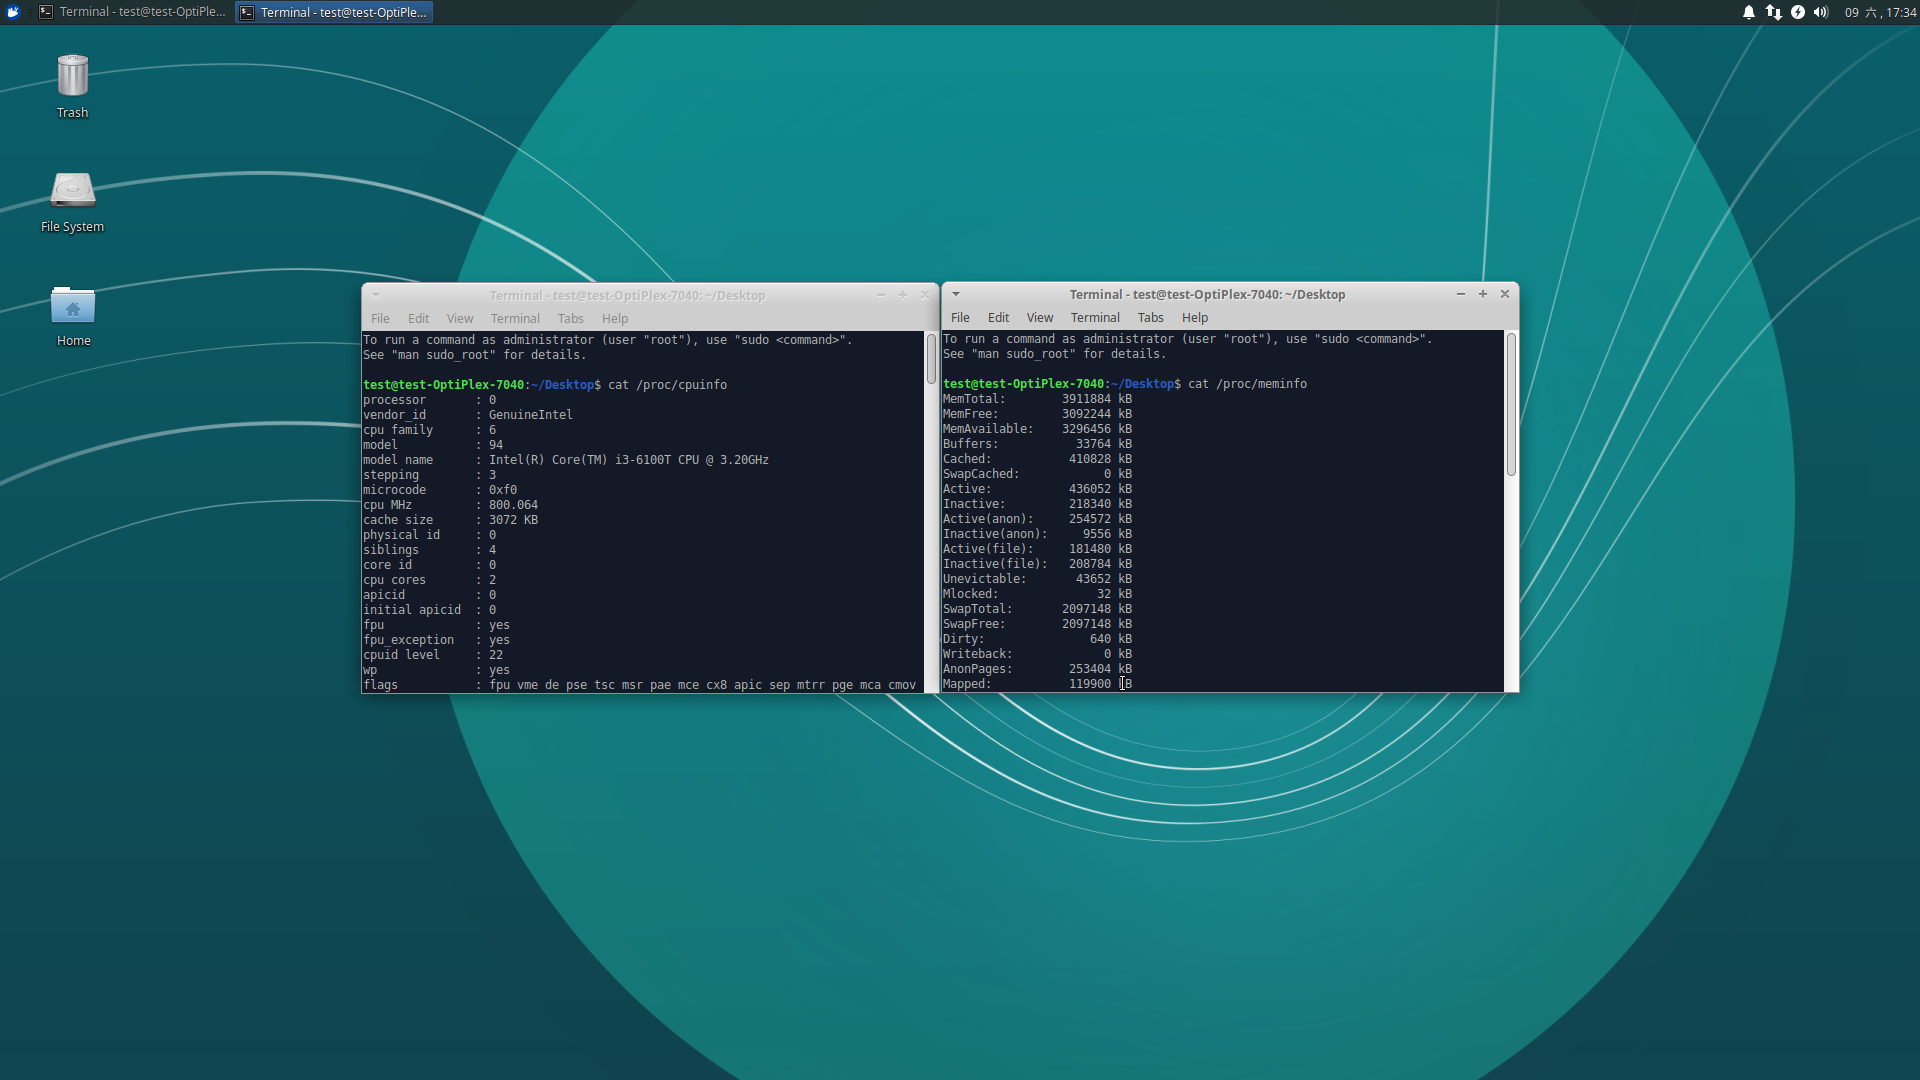Open window menu arrow of meminfo terminal
This screenshot has height=1080, width=1920.
pos(956,294)
